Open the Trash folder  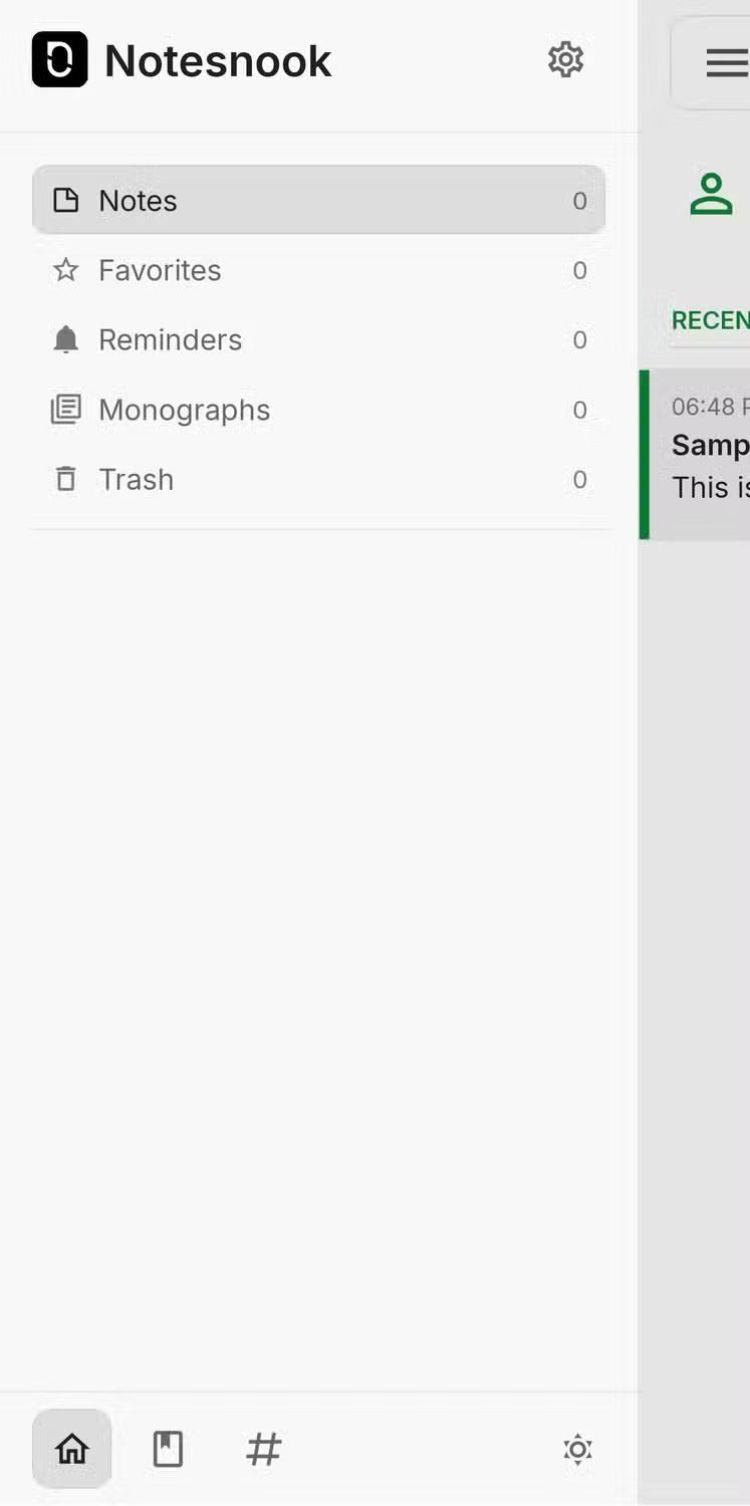click(136, 480)
